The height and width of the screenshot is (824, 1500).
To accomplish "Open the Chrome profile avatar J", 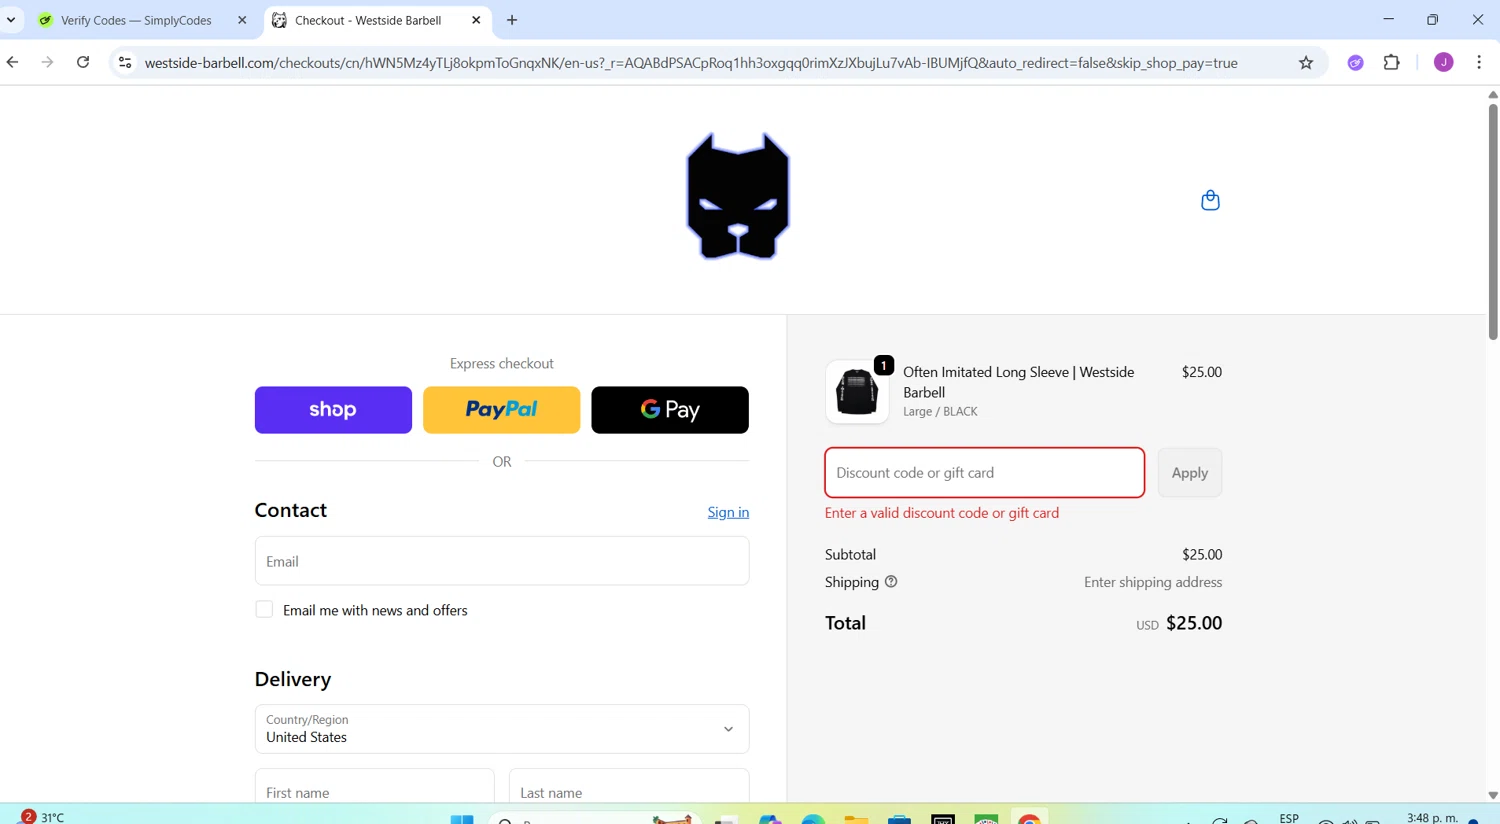I will (x=1443, y=63).
